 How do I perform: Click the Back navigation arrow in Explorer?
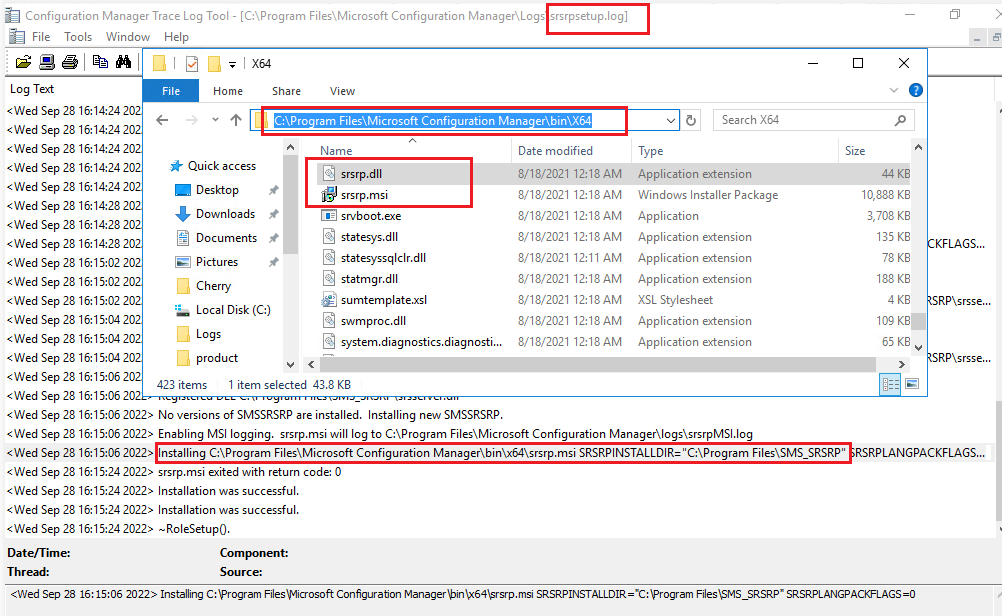(x=162, y=120)
